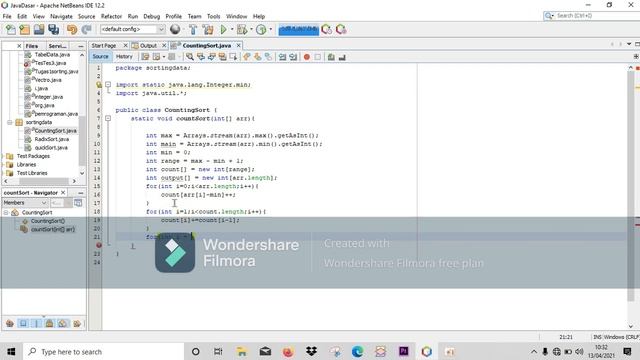Open the Debug Project dropdown arrow
The width and height of the screenshot is (640, 360).
251,29
